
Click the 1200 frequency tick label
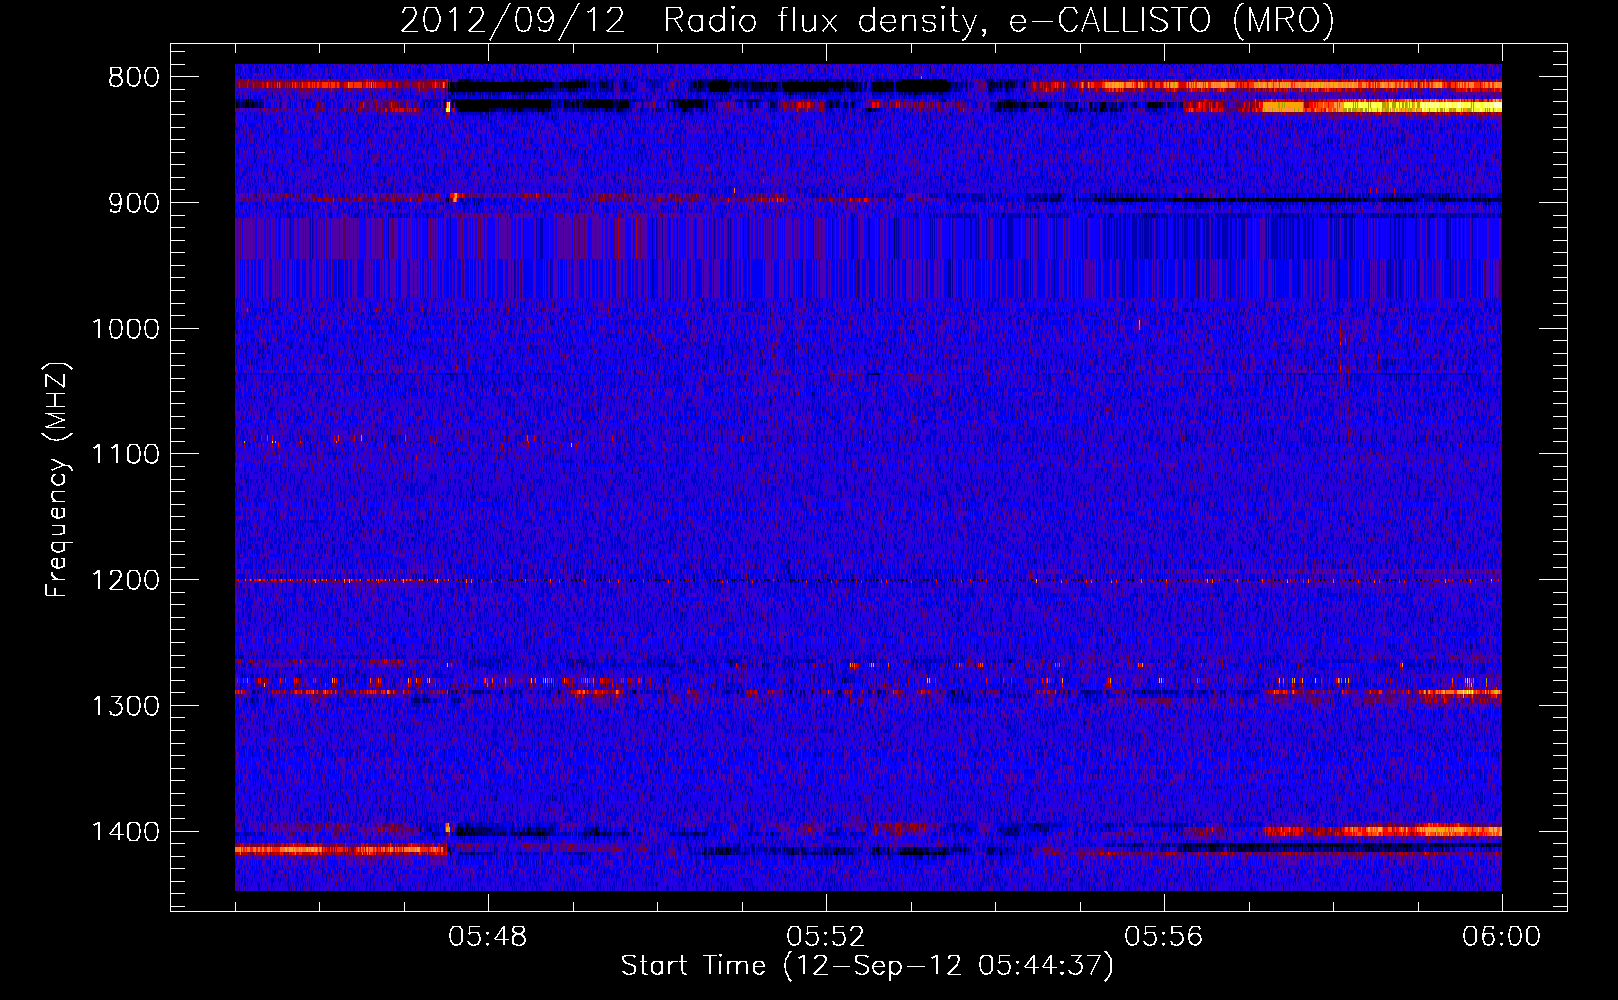tap(125, 581)
